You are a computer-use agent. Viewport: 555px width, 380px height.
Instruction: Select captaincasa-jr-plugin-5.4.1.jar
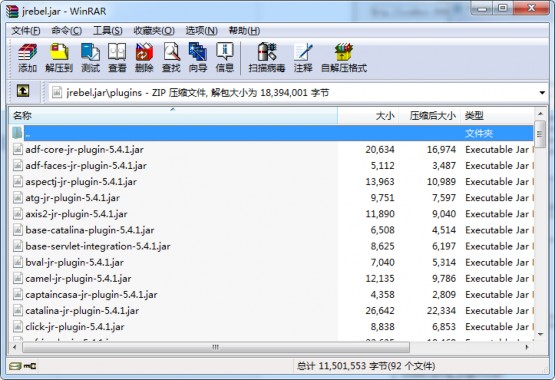(x=91, y=295)
